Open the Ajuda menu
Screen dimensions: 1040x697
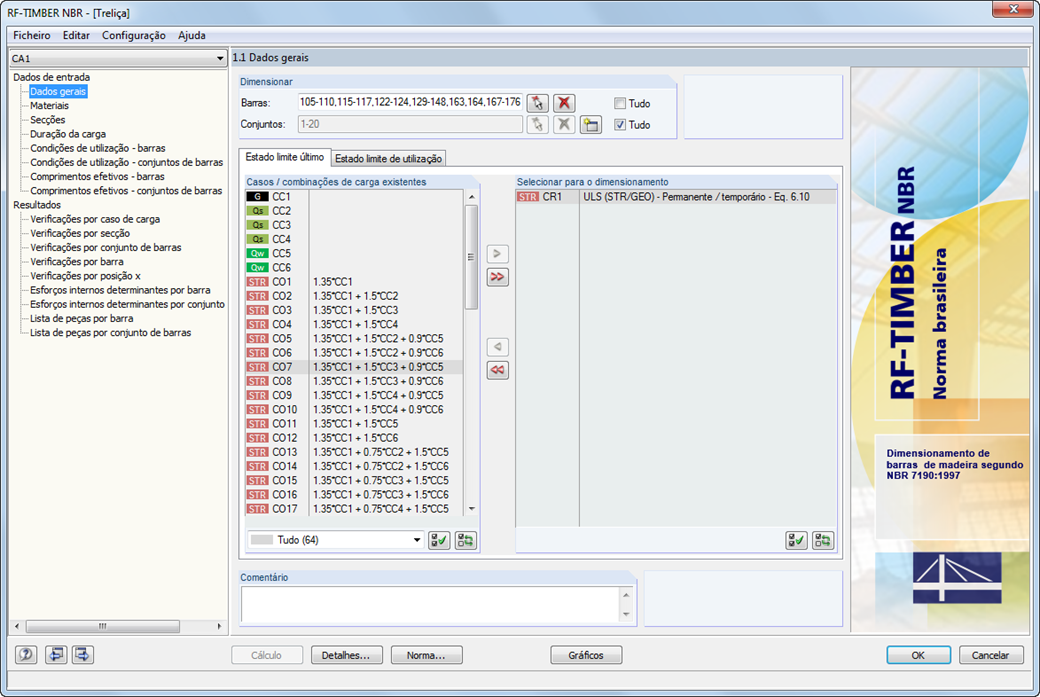pyautogui.click(x=192, y=35)
